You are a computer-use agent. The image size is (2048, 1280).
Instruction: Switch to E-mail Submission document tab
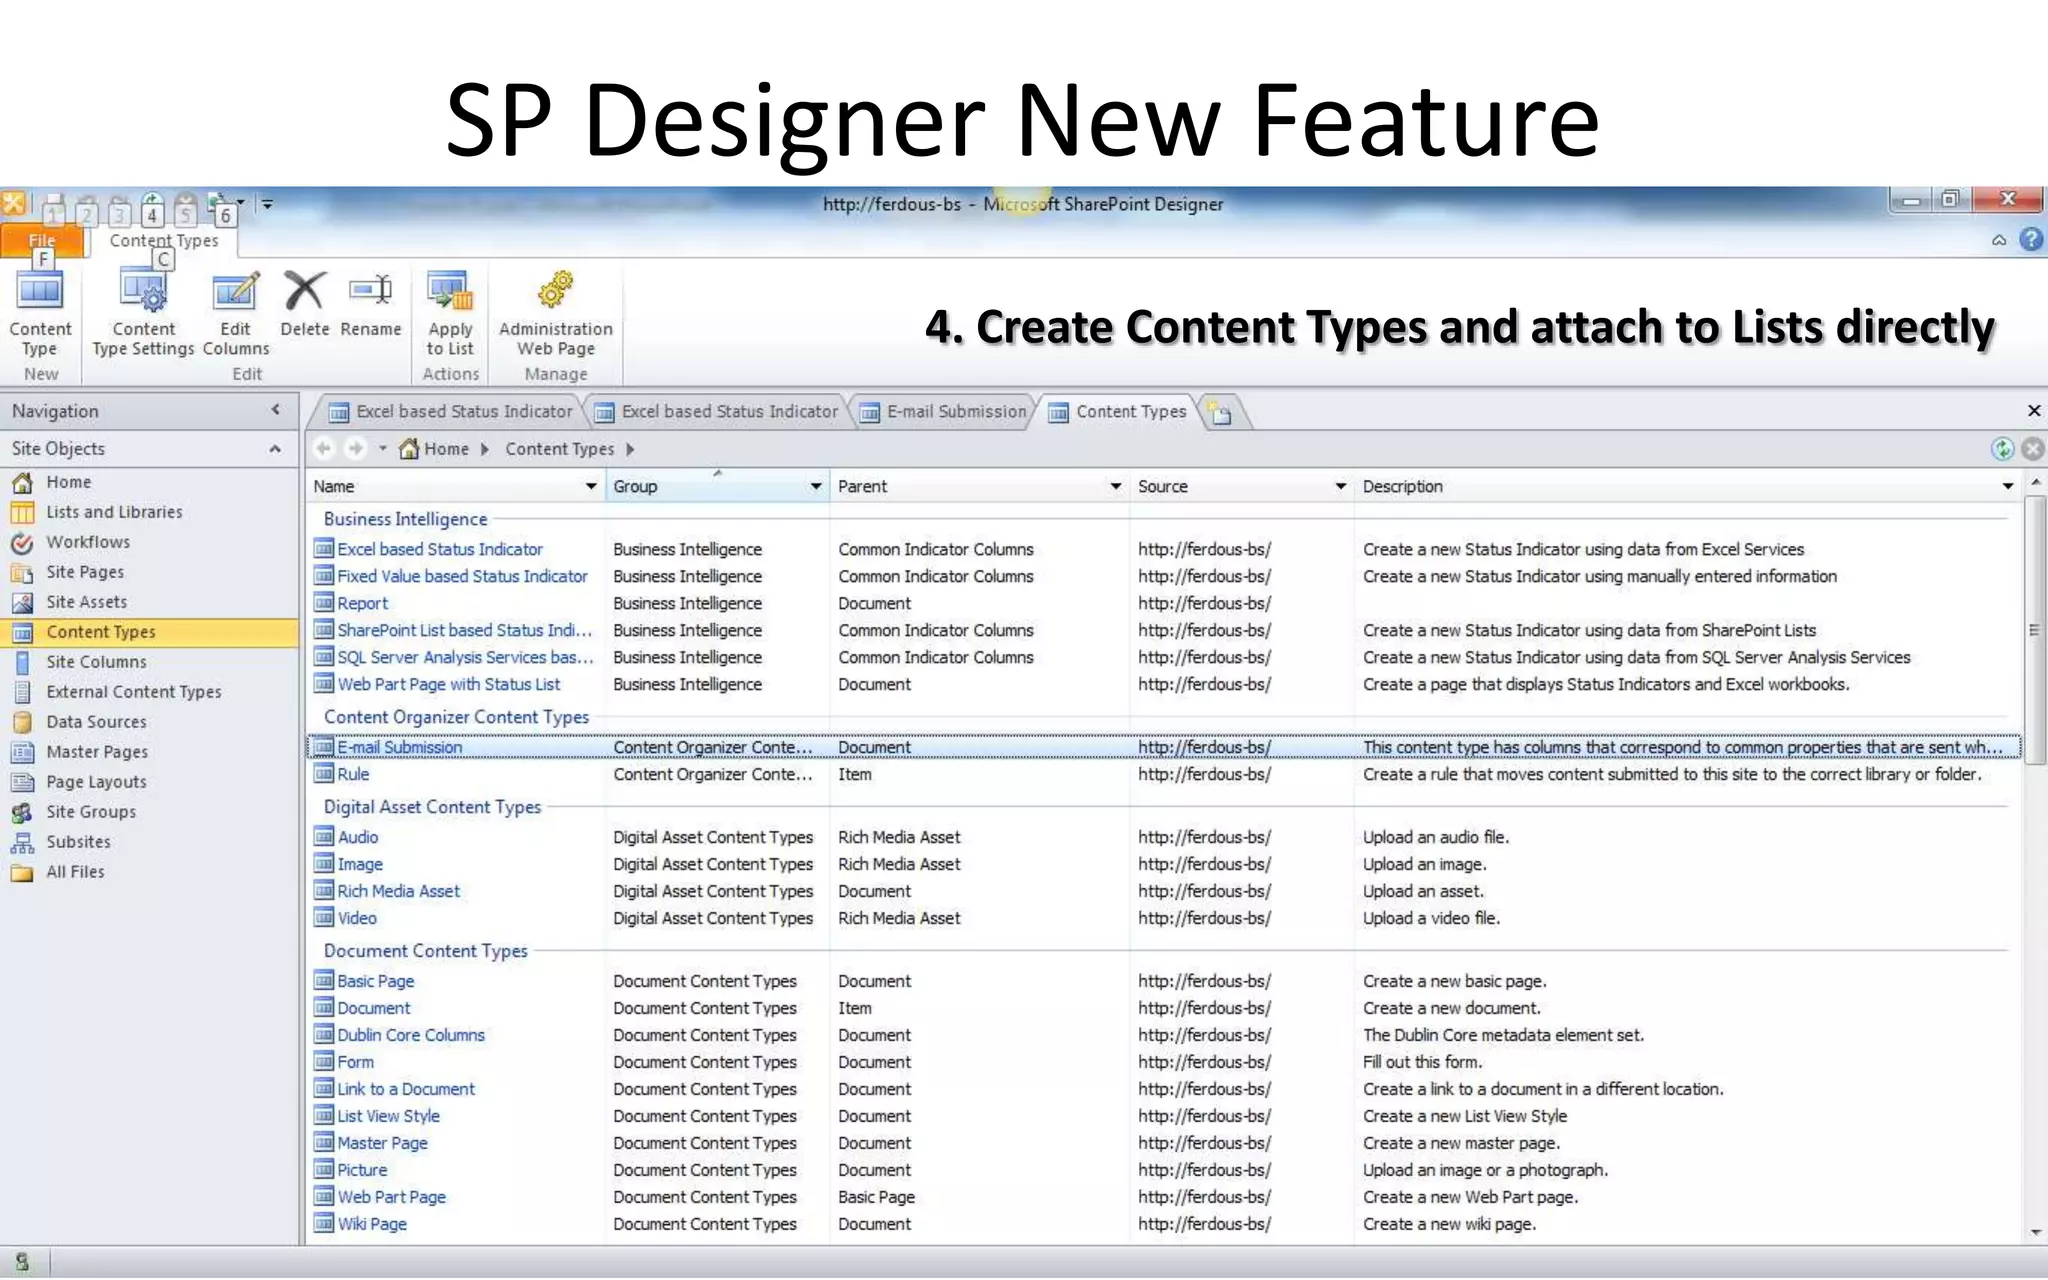click(944, 412)
